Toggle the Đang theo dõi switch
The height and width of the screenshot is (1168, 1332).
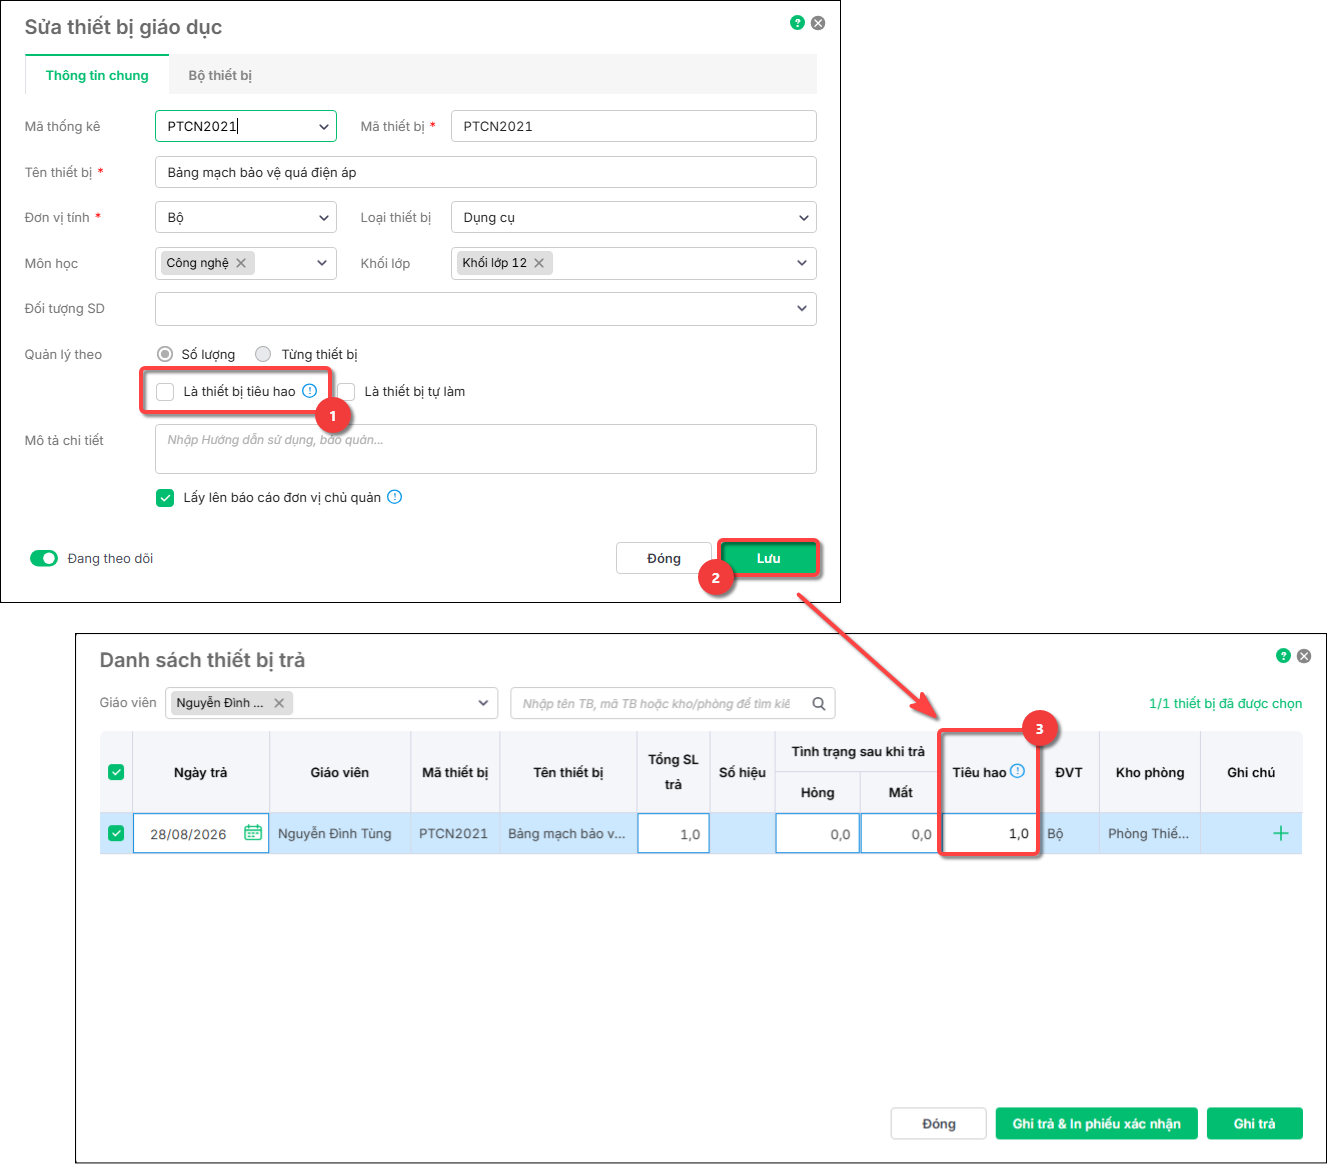44,558
